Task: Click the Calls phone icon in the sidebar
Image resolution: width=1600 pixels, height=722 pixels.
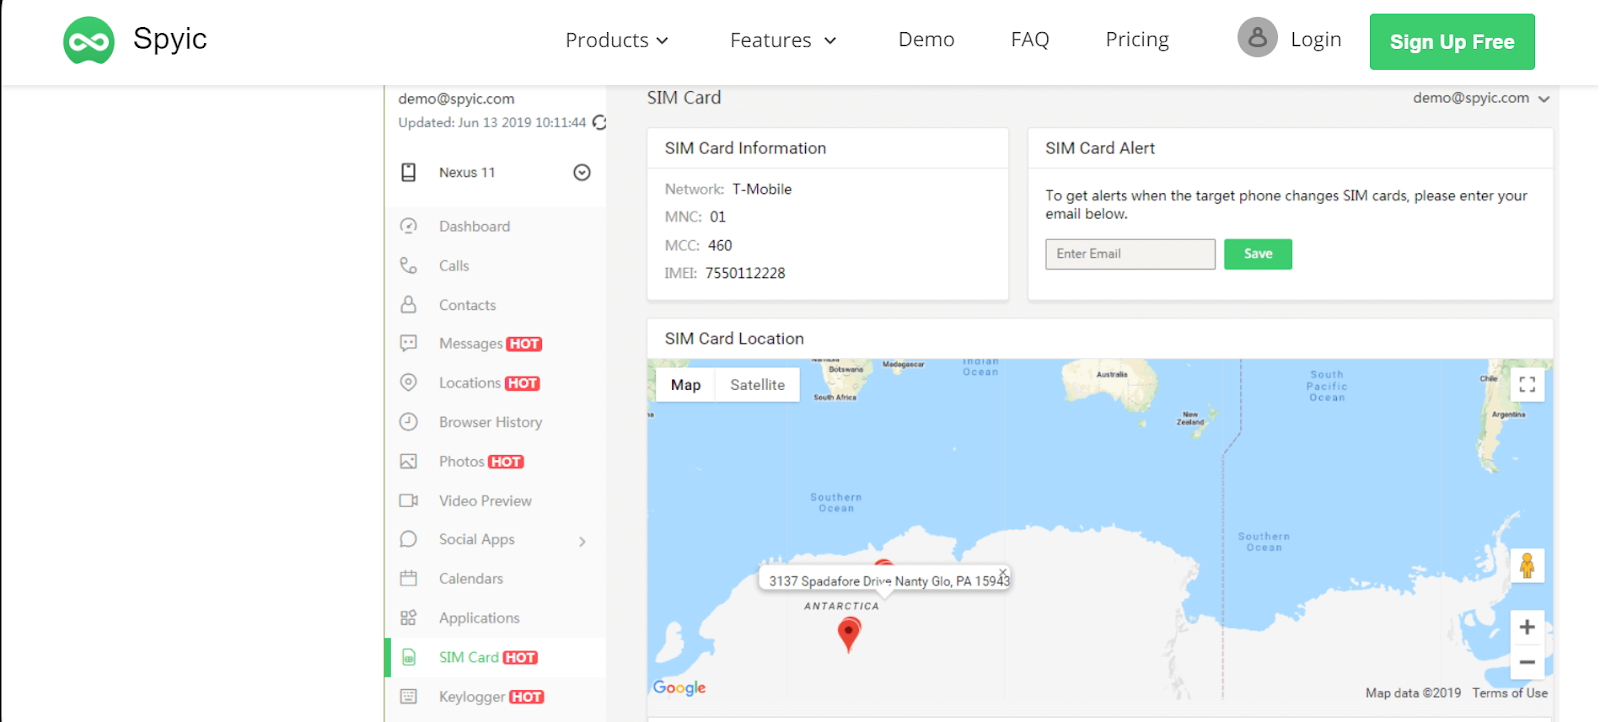Action: pyautogui.click(x=408, y=265)
